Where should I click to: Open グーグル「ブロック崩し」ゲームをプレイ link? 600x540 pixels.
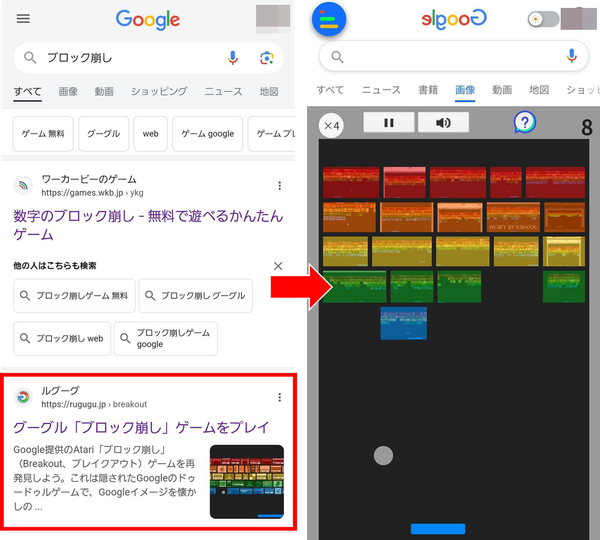pos(141,427)
